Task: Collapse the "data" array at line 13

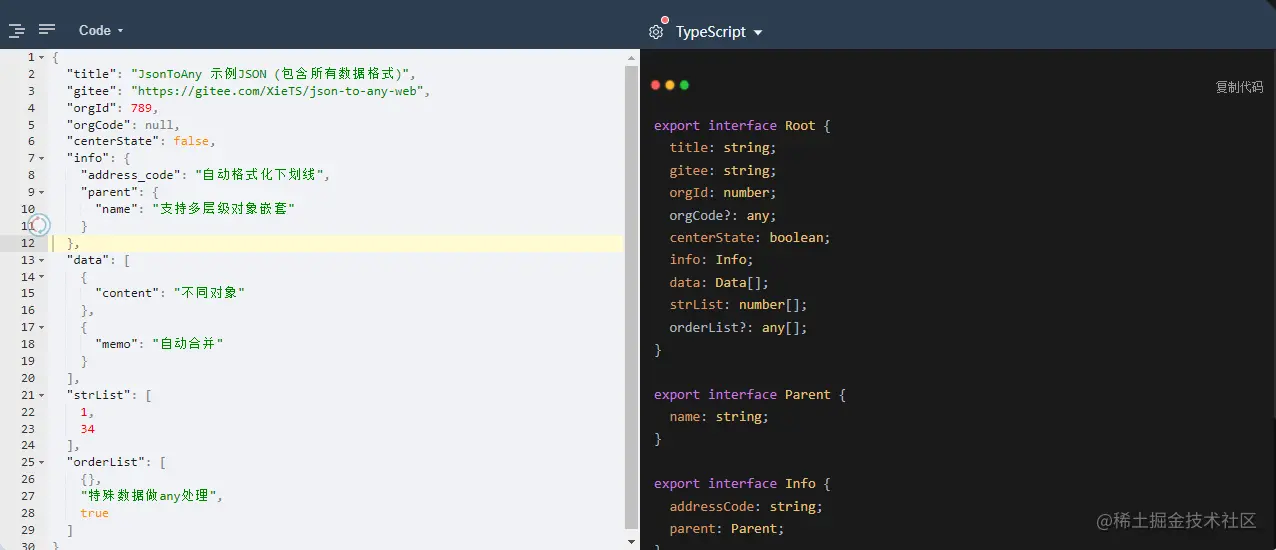Action: (x=41, y=260)
